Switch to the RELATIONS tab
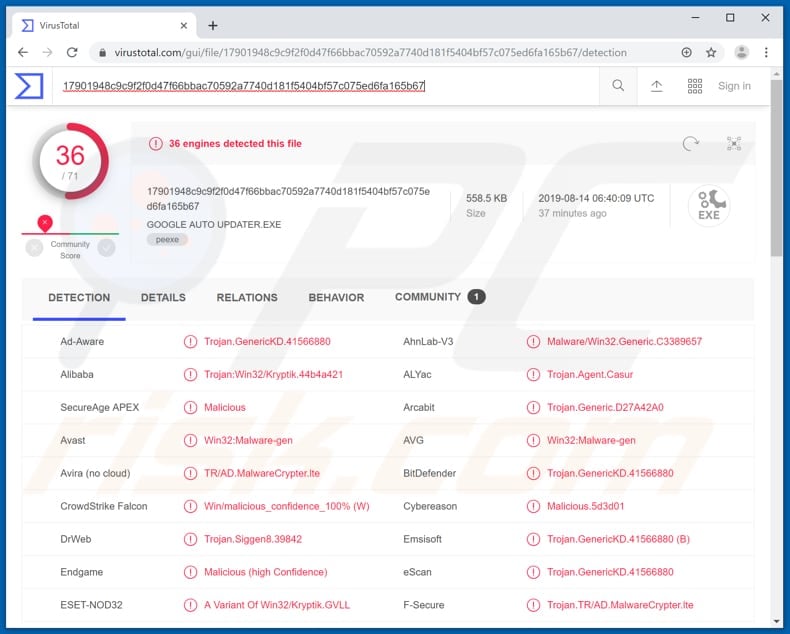 coord(247,298)
